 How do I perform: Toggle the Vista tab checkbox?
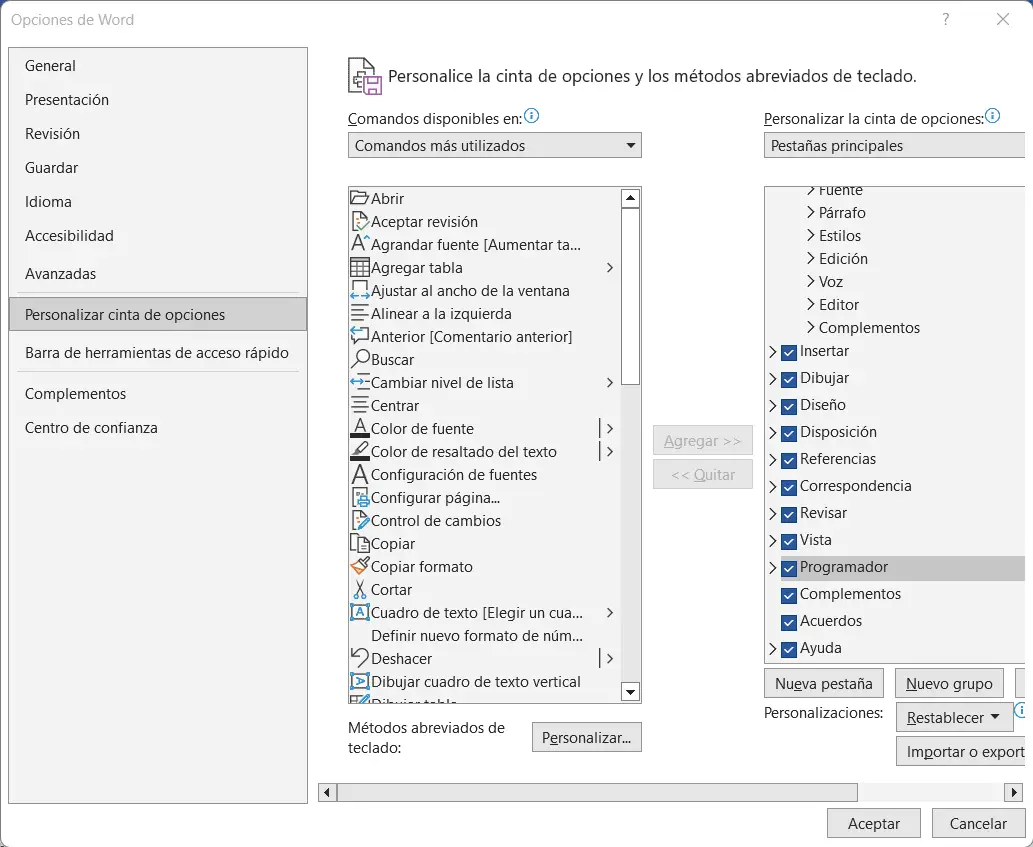789,541
